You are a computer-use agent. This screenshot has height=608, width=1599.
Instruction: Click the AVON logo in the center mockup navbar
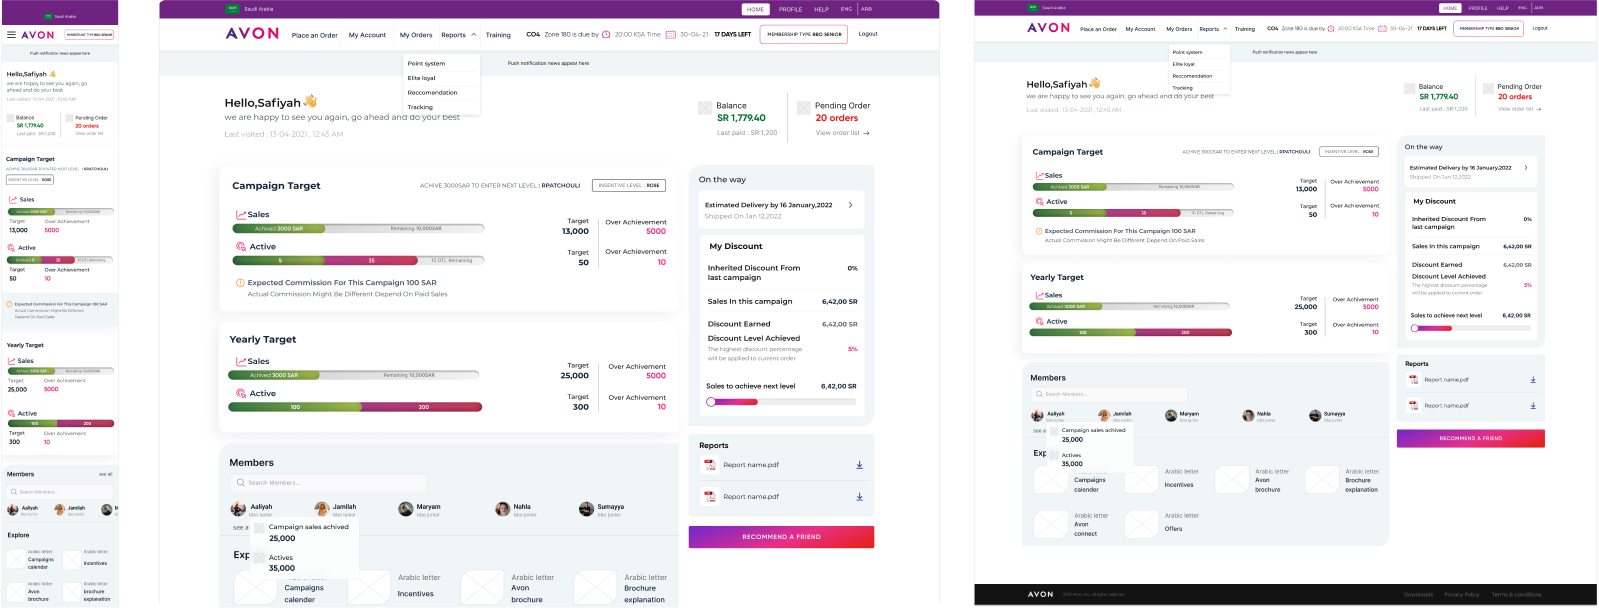(x=252, y=33)
